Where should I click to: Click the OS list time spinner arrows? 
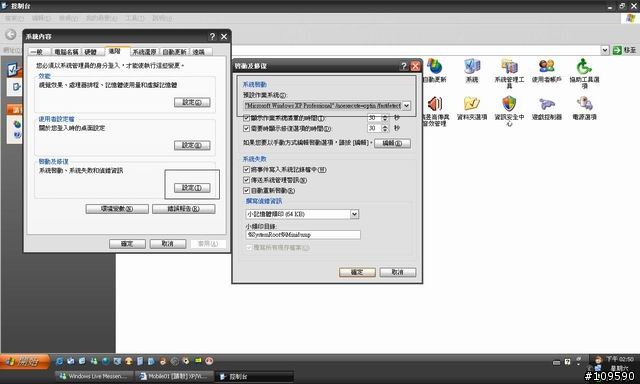pos(385,118)
